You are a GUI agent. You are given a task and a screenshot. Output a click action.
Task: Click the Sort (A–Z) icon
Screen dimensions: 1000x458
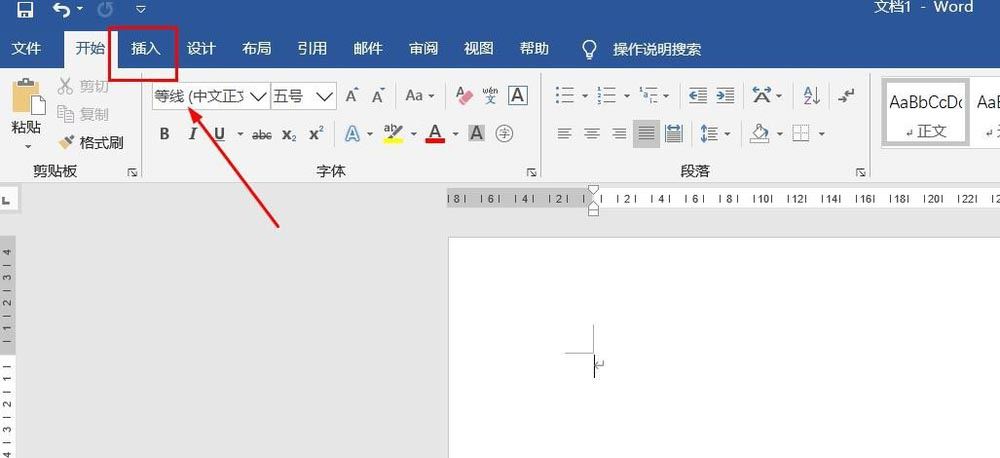[811, 96]
